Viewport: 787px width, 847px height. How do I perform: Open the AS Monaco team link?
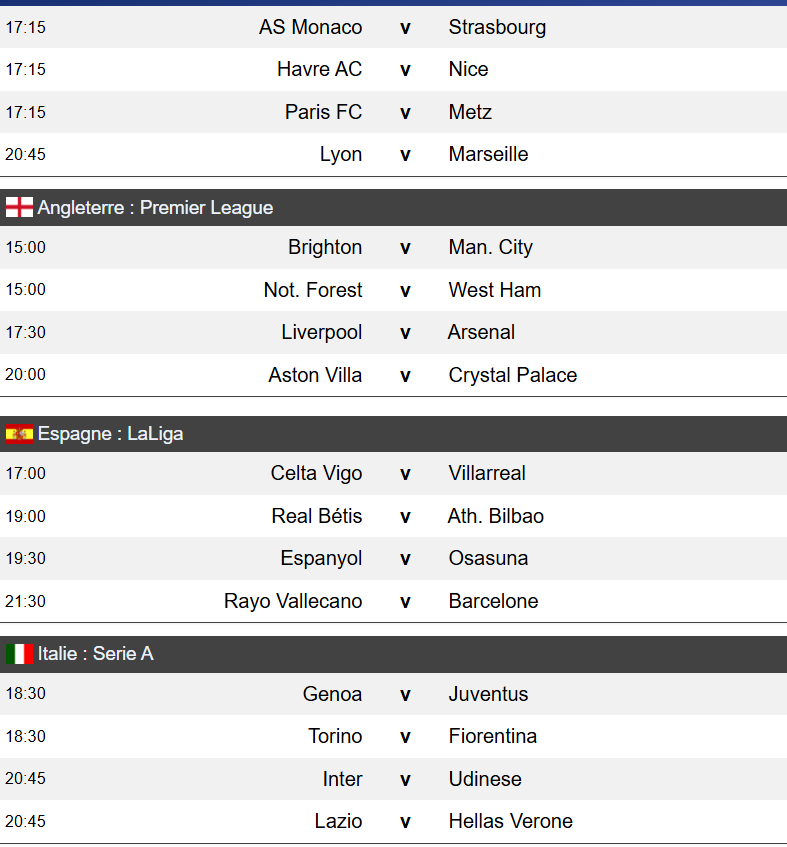click(x=310, y=27)
